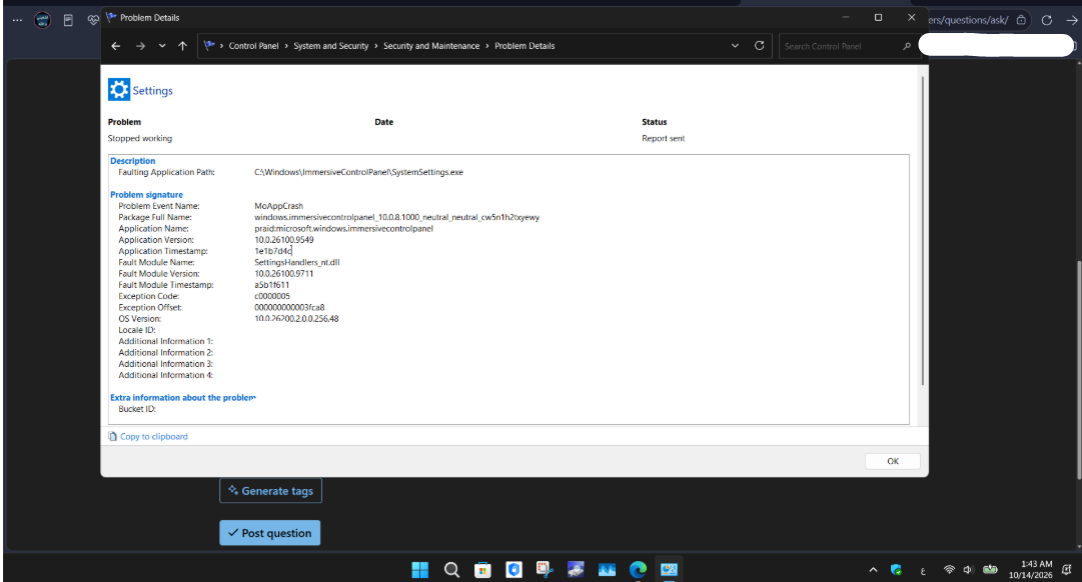The width and height of the screenshot is (1082, 582).
Task: Expand the address bar history dropdown
Action: point(735,46)
